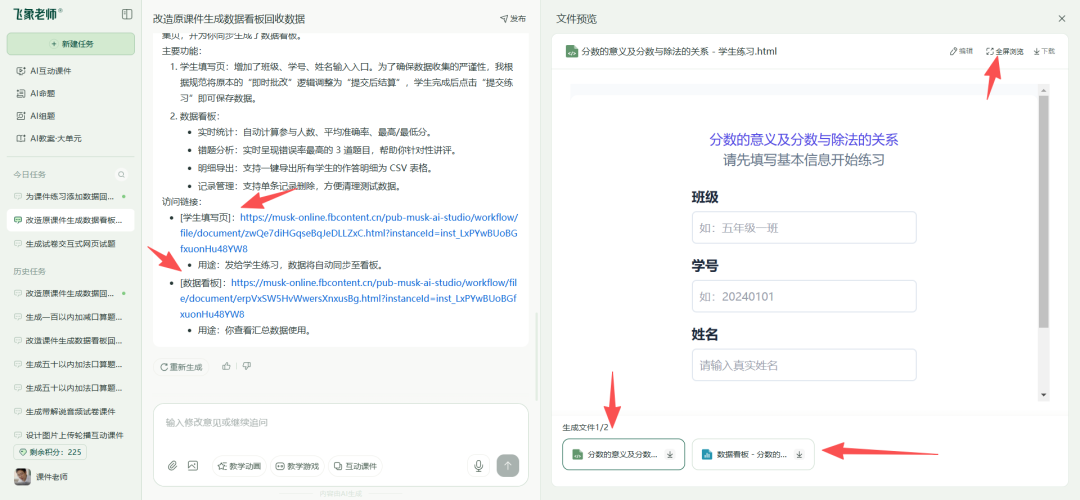Click the 姓名 input field
Viewport: 1080px width, 500px height.
click(804, 365)
